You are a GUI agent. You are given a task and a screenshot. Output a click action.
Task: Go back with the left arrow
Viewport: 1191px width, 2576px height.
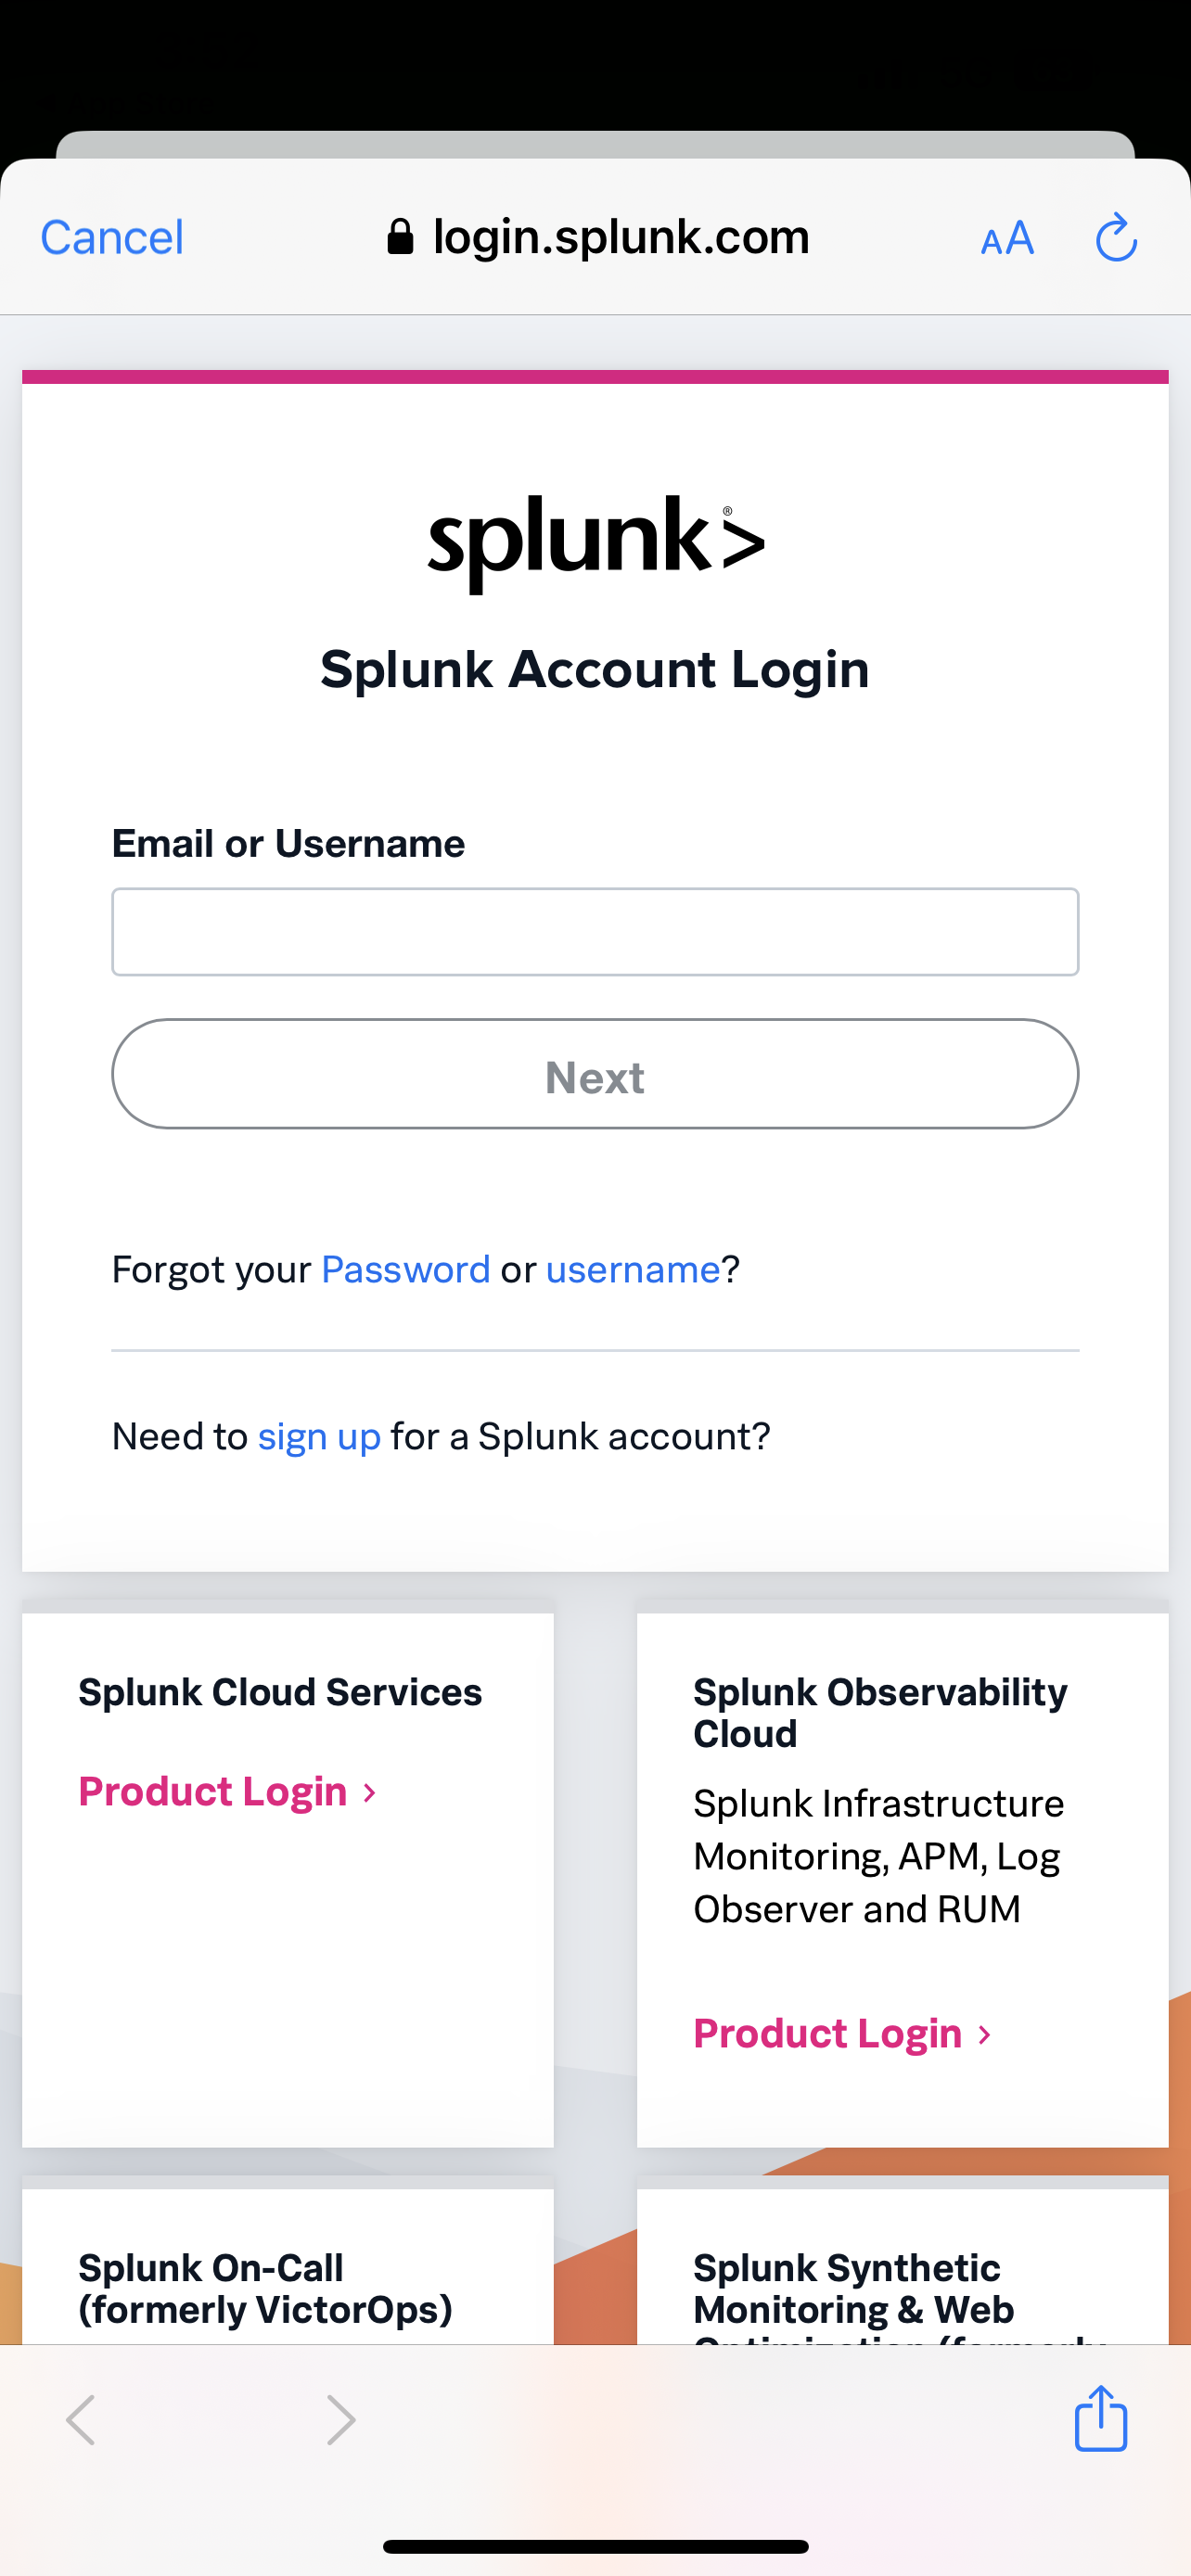81,2420
